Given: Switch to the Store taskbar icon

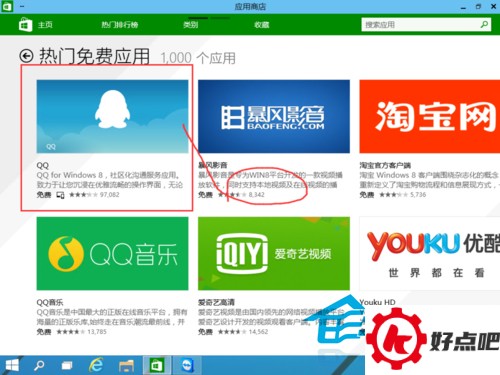Looking at the screenshot, I should pos(156,365).
